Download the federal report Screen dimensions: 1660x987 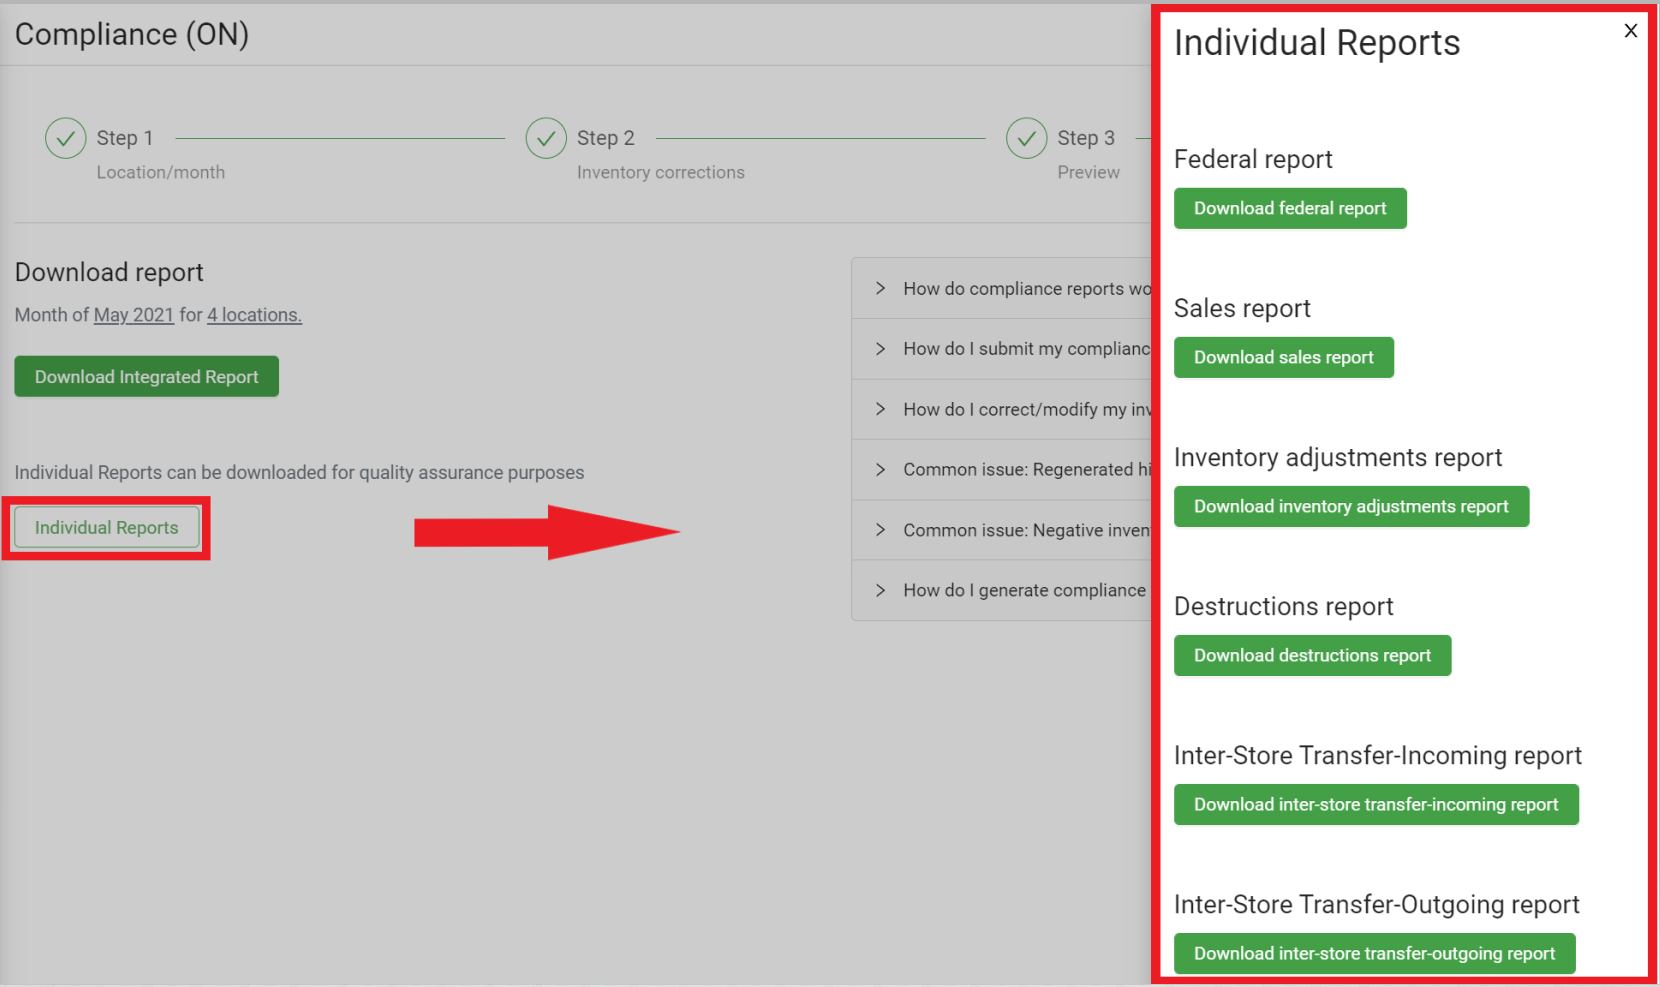pyautogui.click(x=1290, y=209)
